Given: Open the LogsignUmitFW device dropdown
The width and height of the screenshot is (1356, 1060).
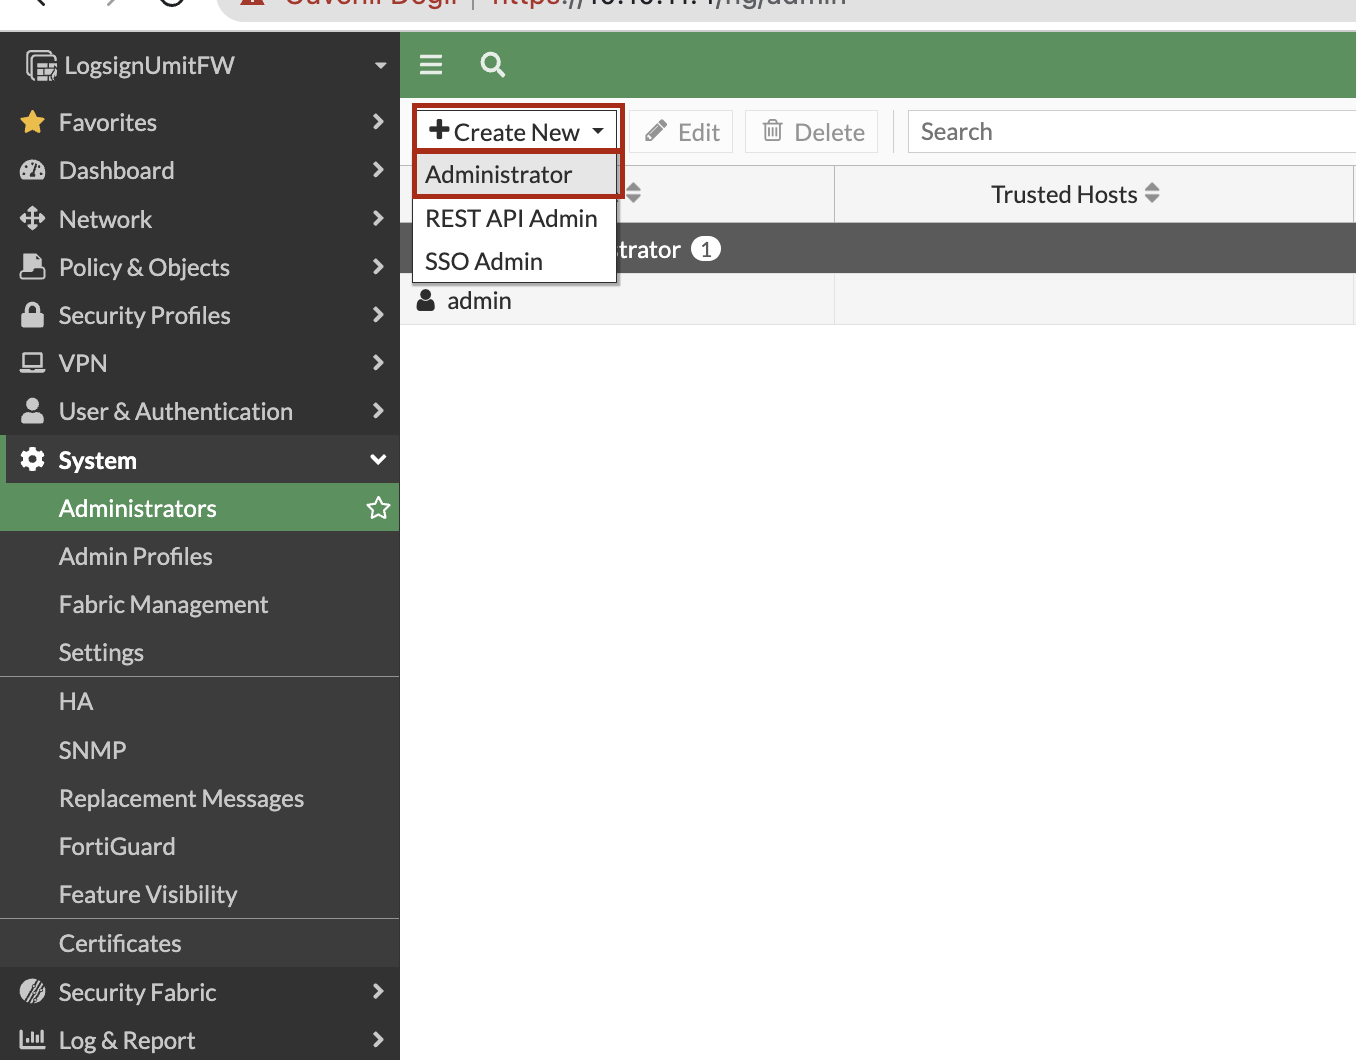Looking at the screenshot, I should [380, 66].
